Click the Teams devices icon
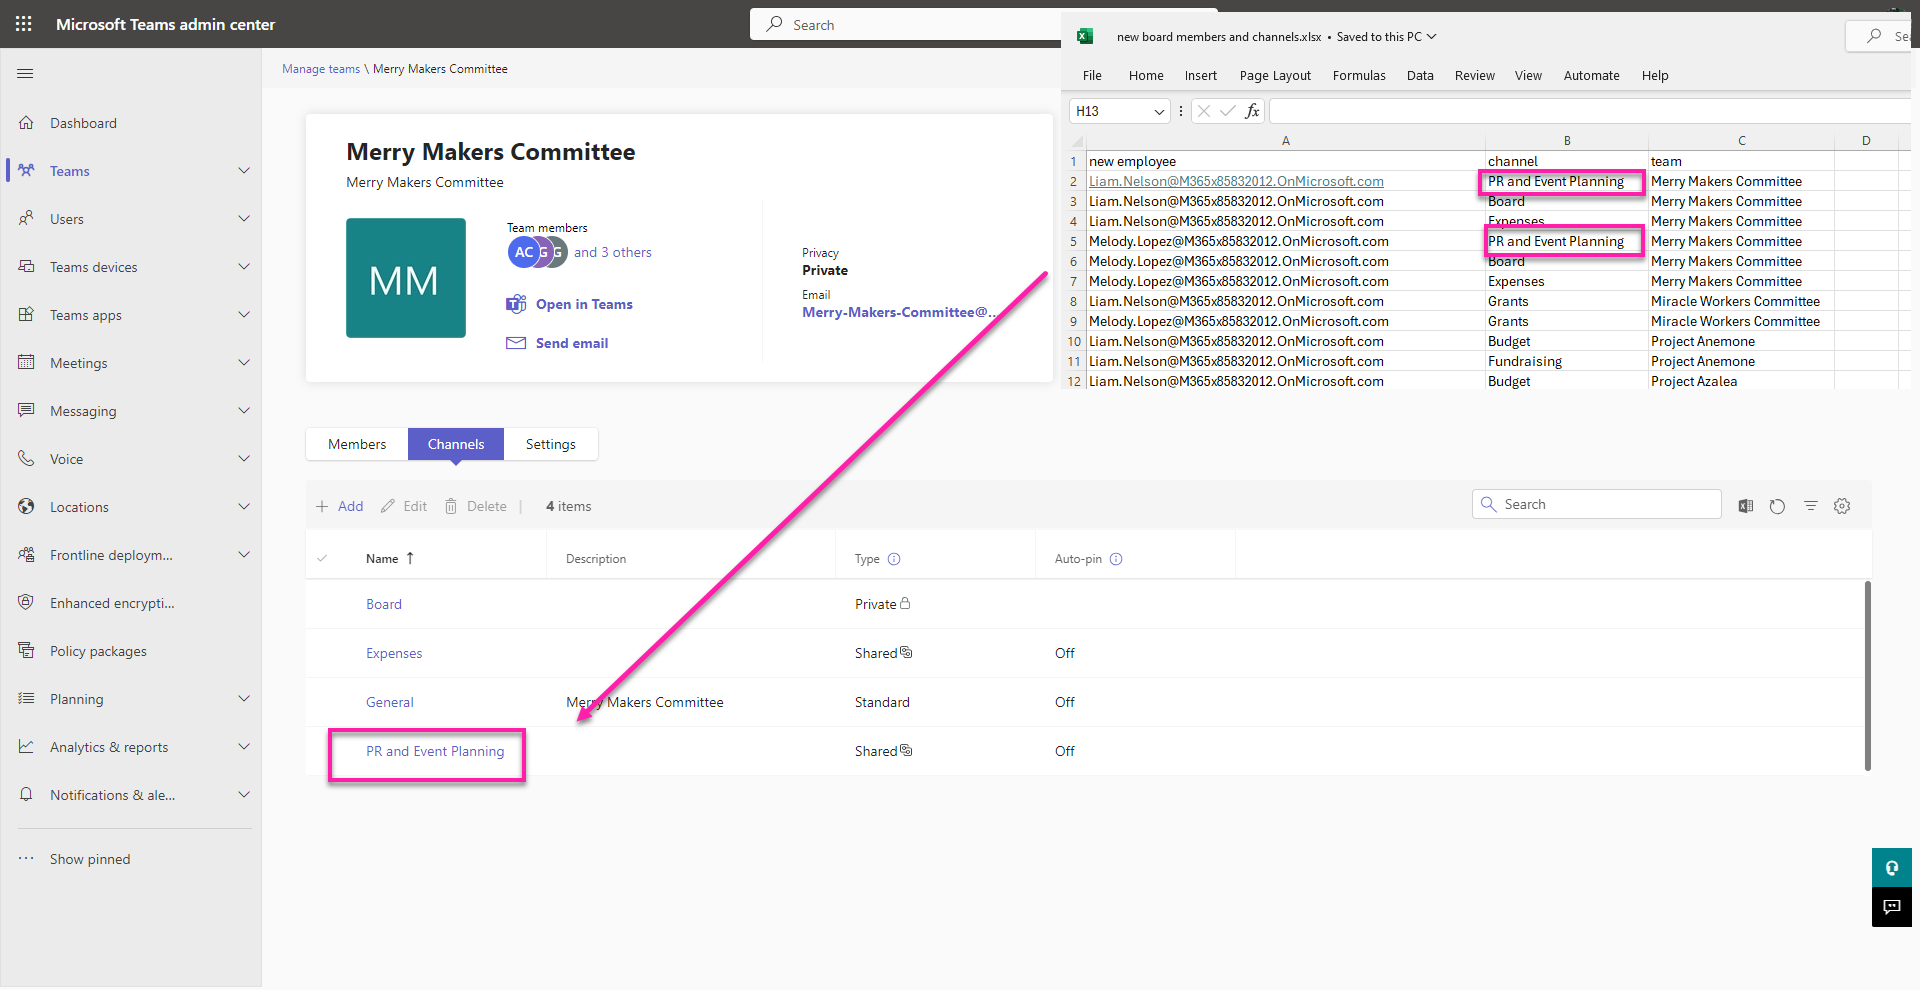This screenshot has width=1920, height=990. tap(27, 267)
